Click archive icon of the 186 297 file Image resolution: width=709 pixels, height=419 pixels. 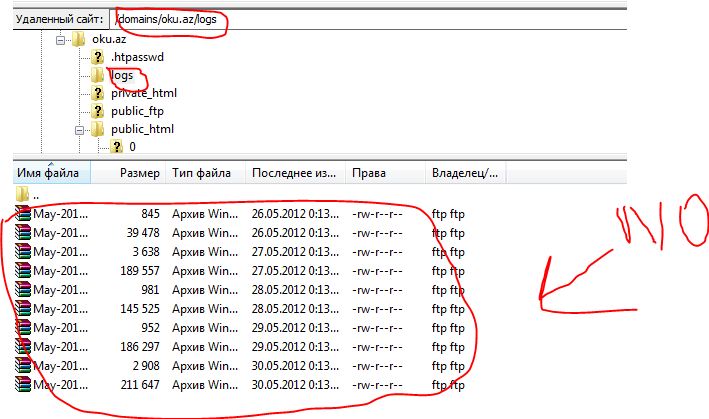tap(23, 346)
